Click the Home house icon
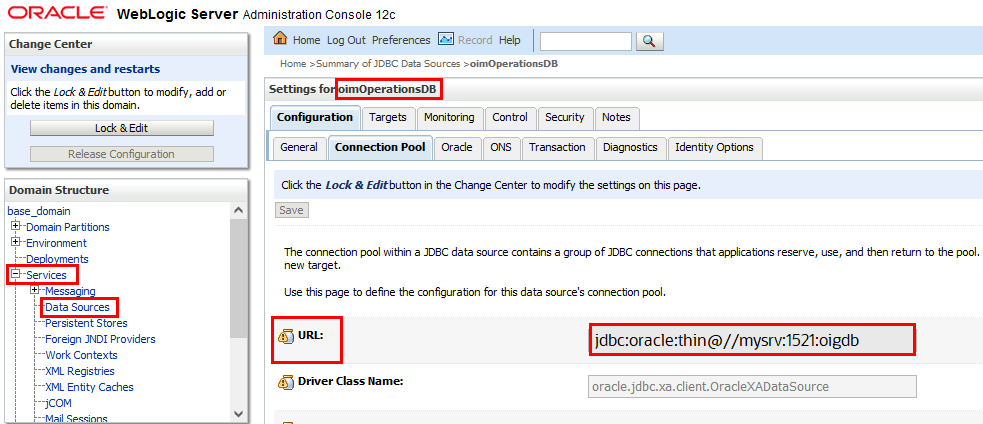 point(280,39)
